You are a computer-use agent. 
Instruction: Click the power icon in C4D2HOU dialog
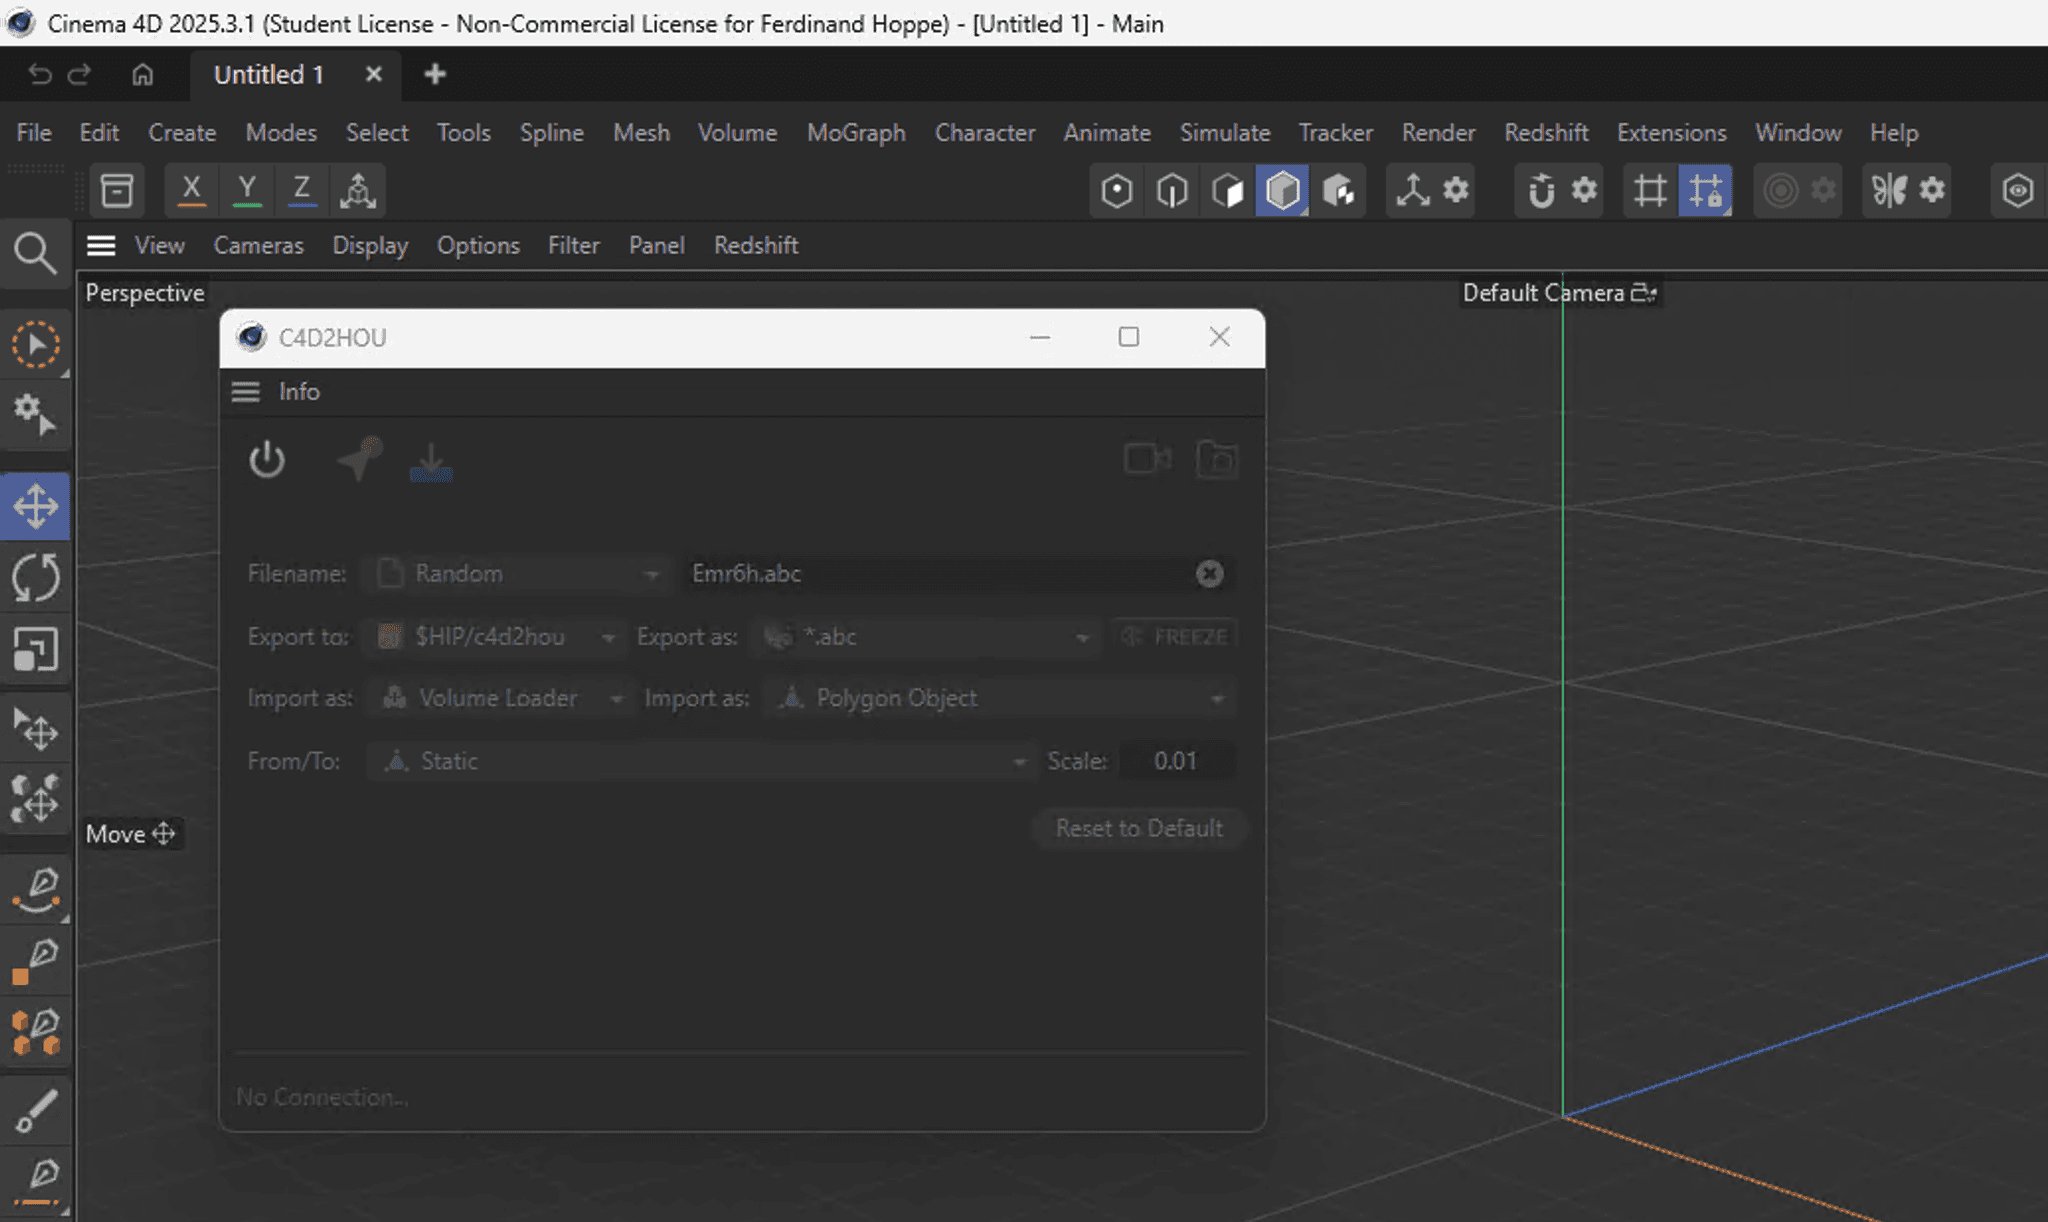click(x=267, y=460)
